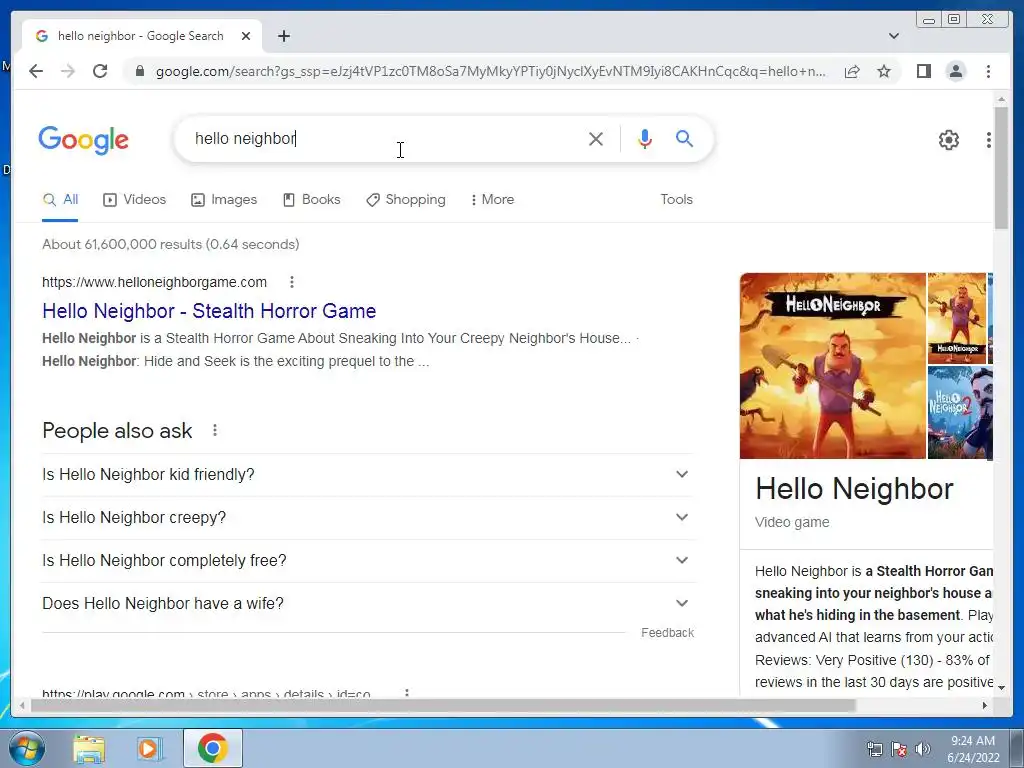Viewport: 1024px width, 768px height.
Task: Switch to the Shopping tab
Action: [x=406, y=200]
